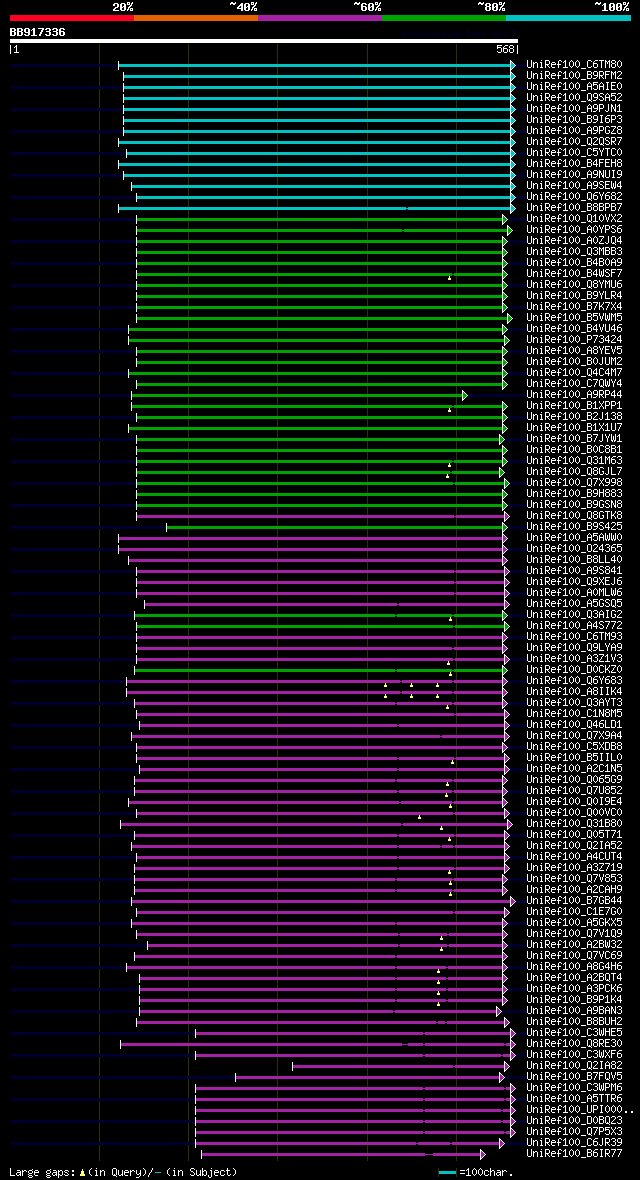The height and width of the screenshot is (1180, 640).
Task: Select the UniRef100_A5AIE0 label
Action: pos(574,87)
